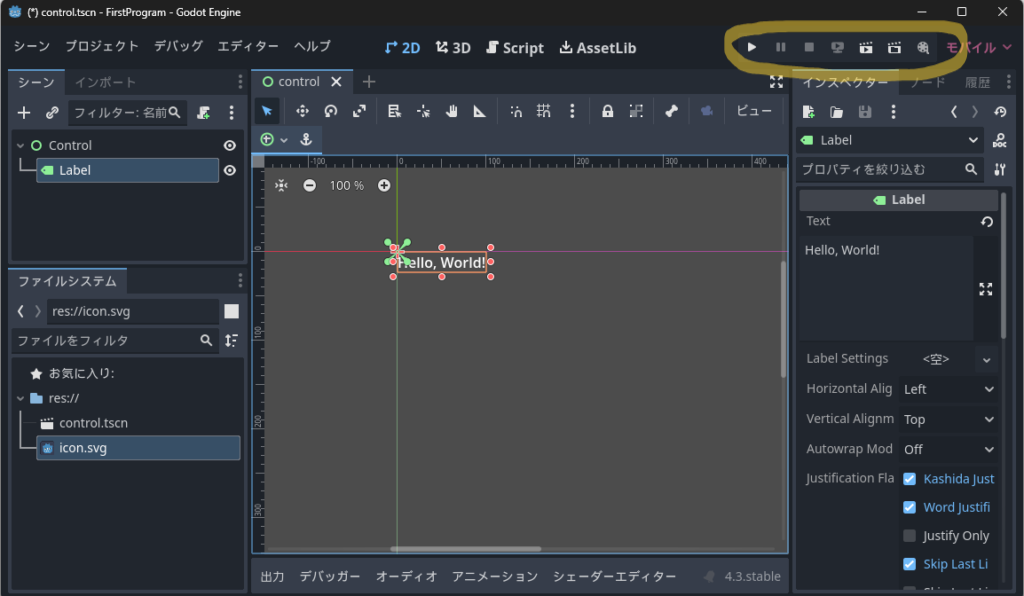This screenshot has width=1024, height=596.
Task: Open the AssetLib workspace
Action: (x=598, y=48)
